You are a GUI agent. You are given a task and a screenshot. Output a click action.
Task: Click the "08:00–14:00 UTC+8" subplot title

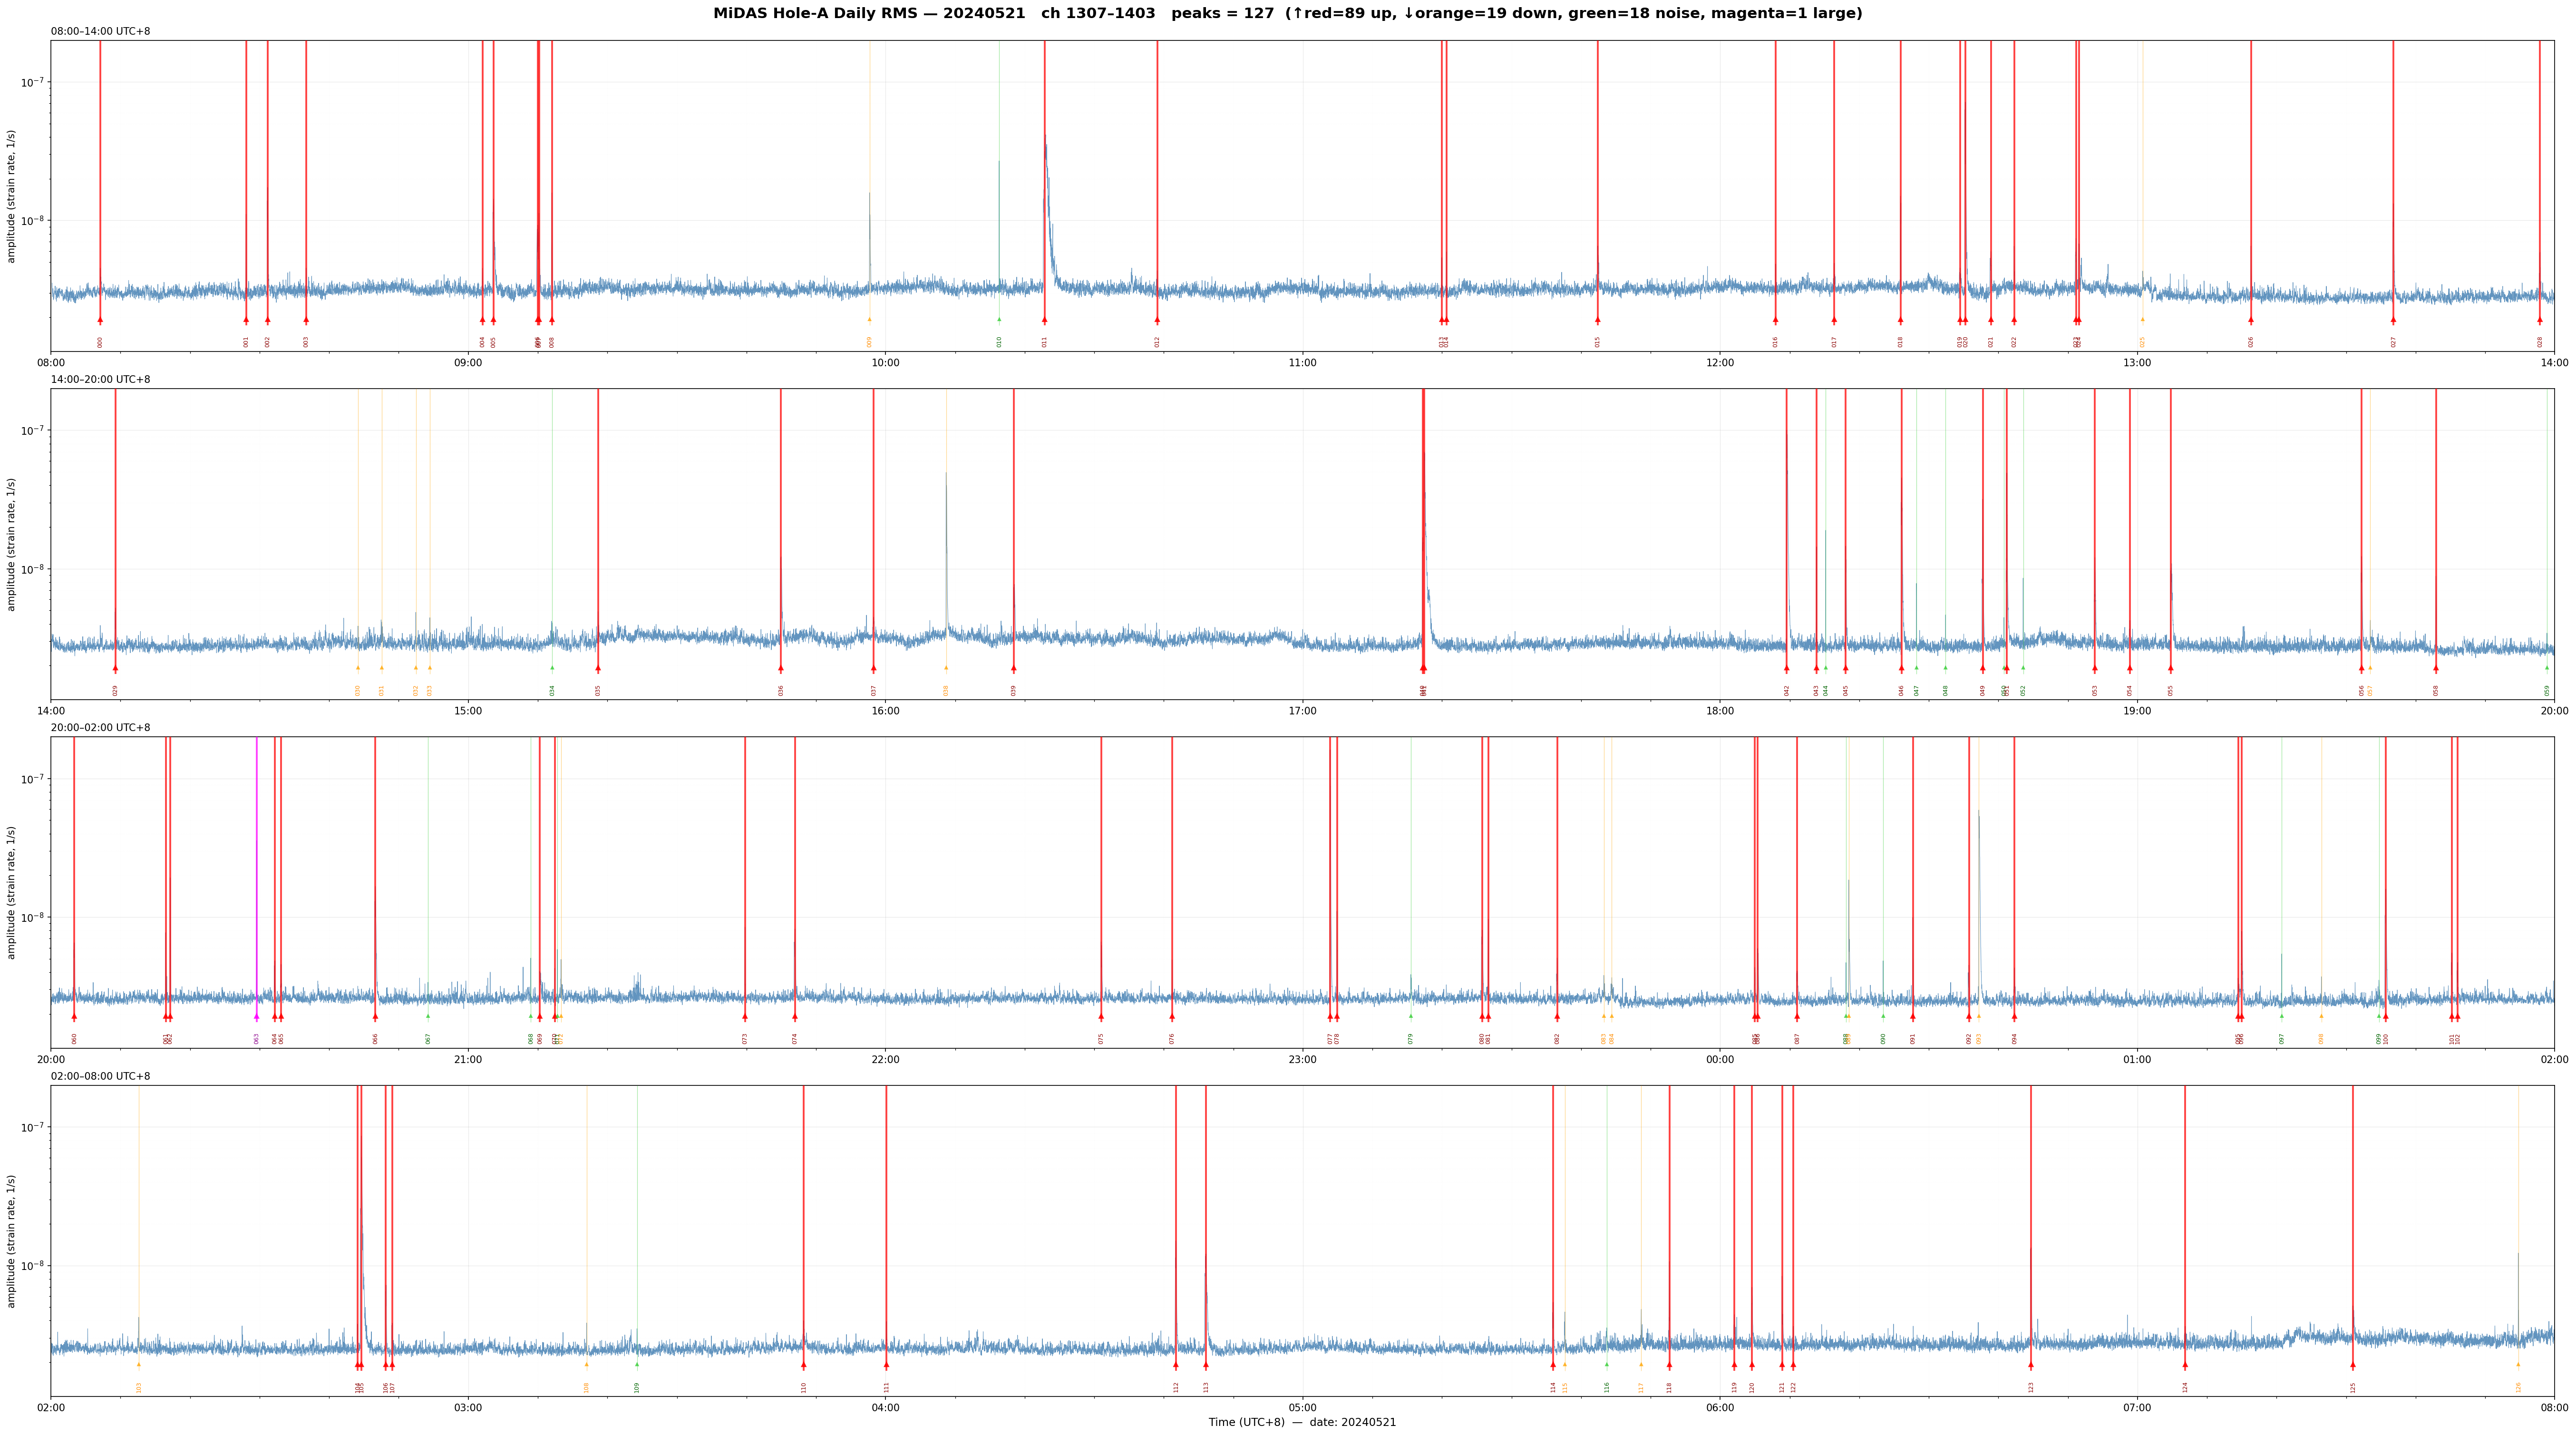[101, 32]
